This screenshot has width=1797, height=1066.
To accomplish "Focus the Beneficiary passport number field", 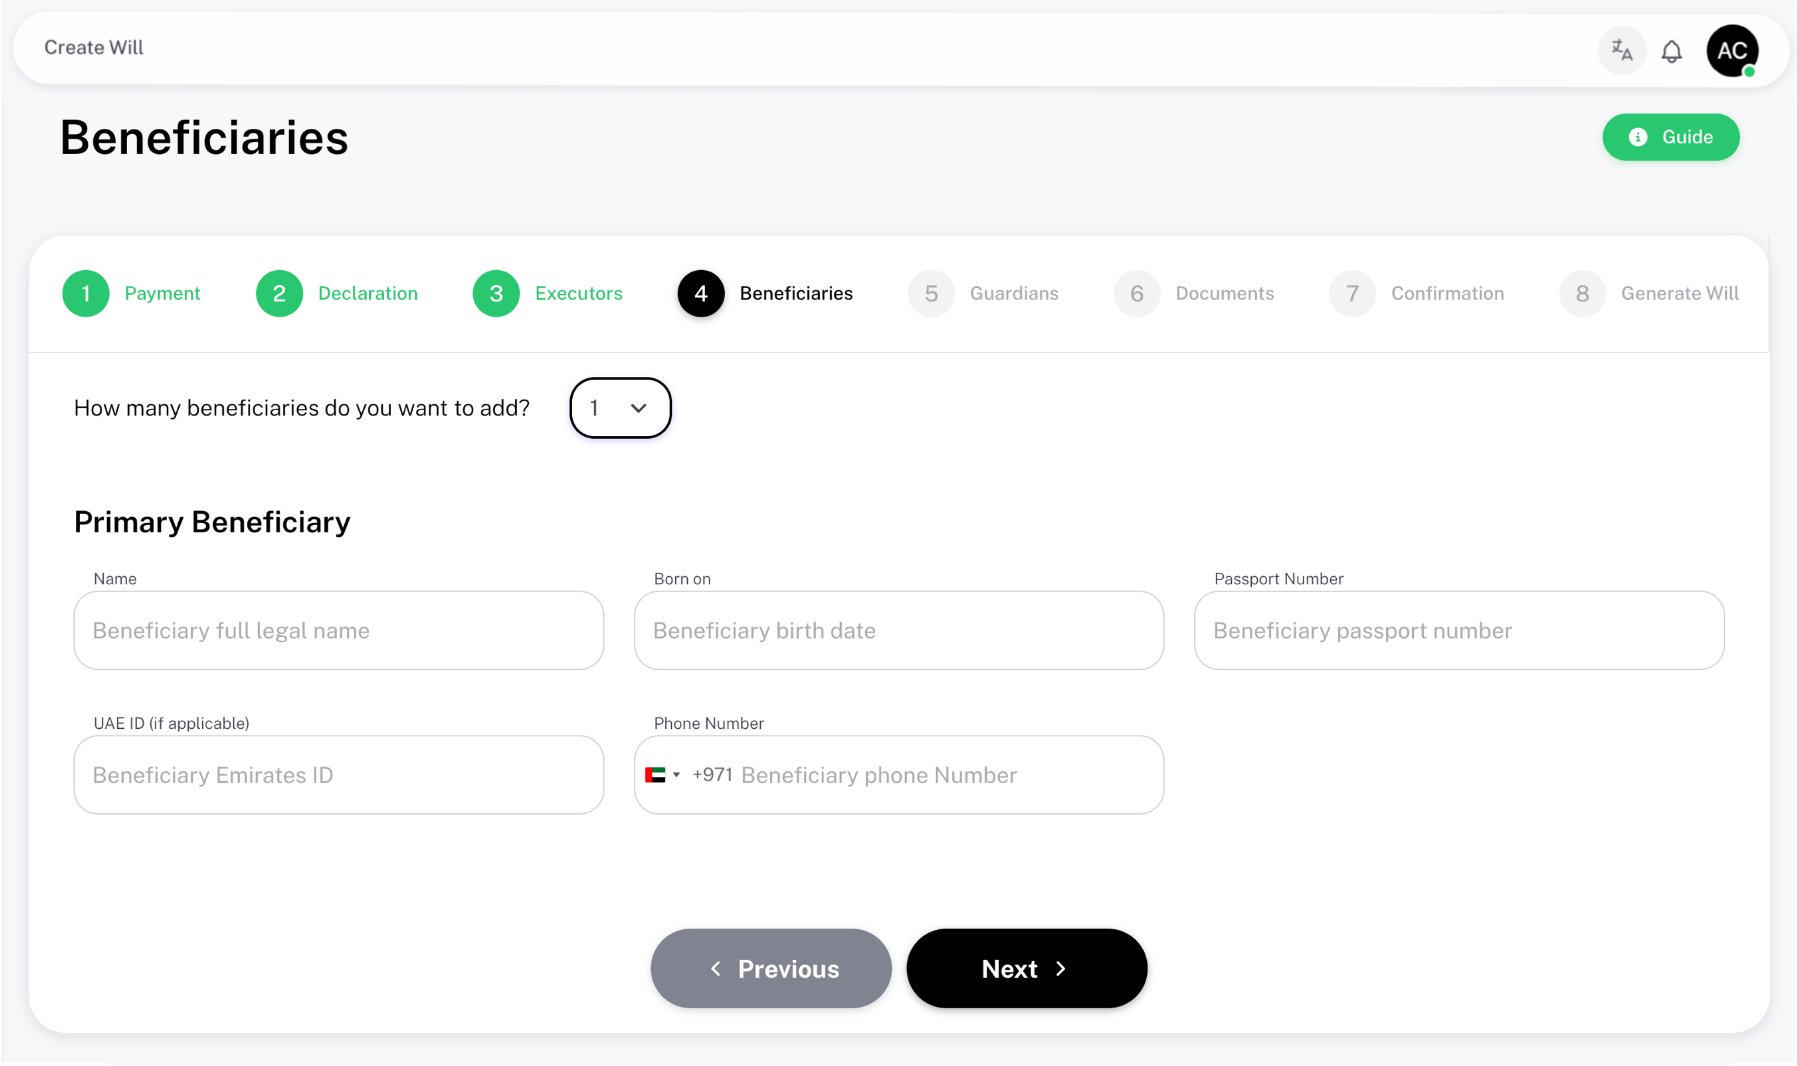I will click(1459, 631).
